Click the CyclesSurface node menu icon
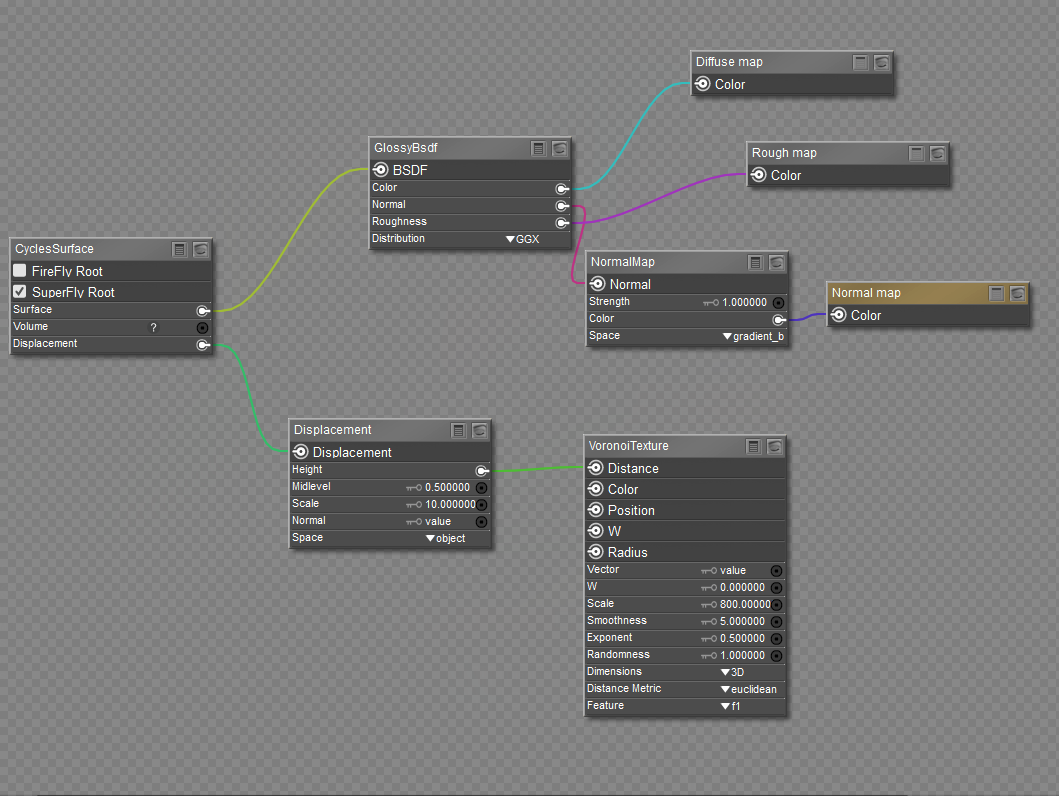Screen dimensions: 1059x796 coord(179,250)
